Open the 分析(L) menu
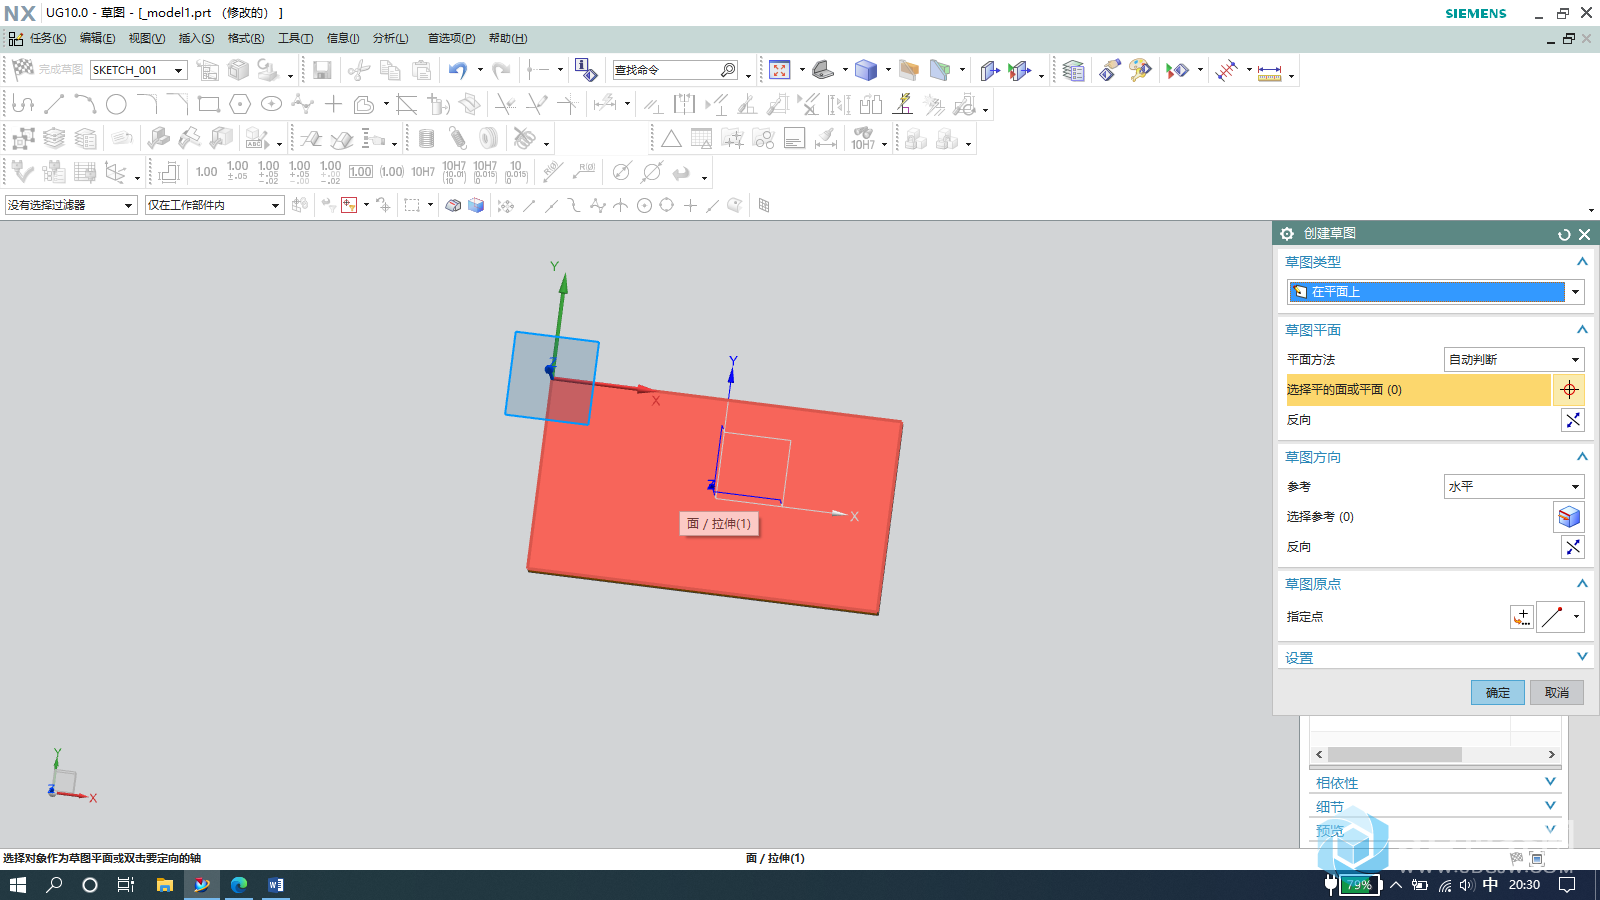Image resolution: width=1600 pixels, height=900 pixels. point(390,38)
